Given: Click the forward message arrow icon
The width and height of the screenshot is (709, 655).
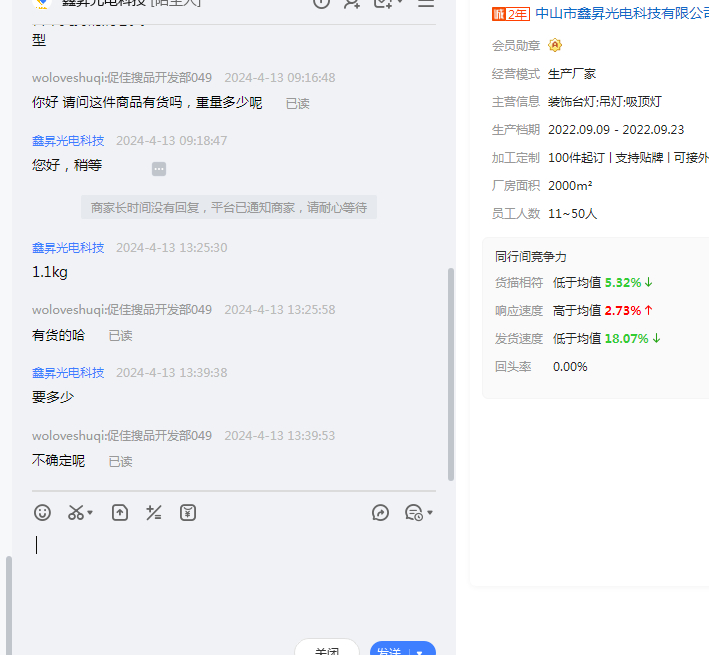Looking at the screenshot, I should point(380,513).
